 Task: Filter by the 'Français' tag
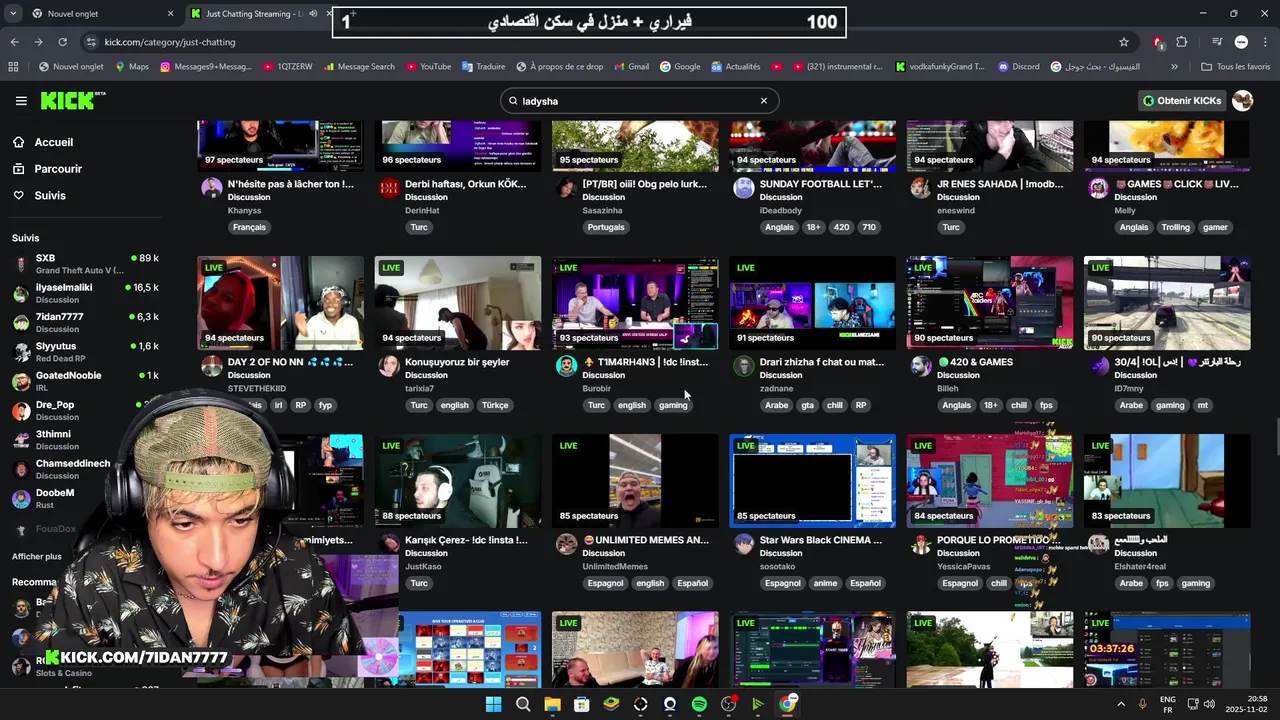(249, 227)
